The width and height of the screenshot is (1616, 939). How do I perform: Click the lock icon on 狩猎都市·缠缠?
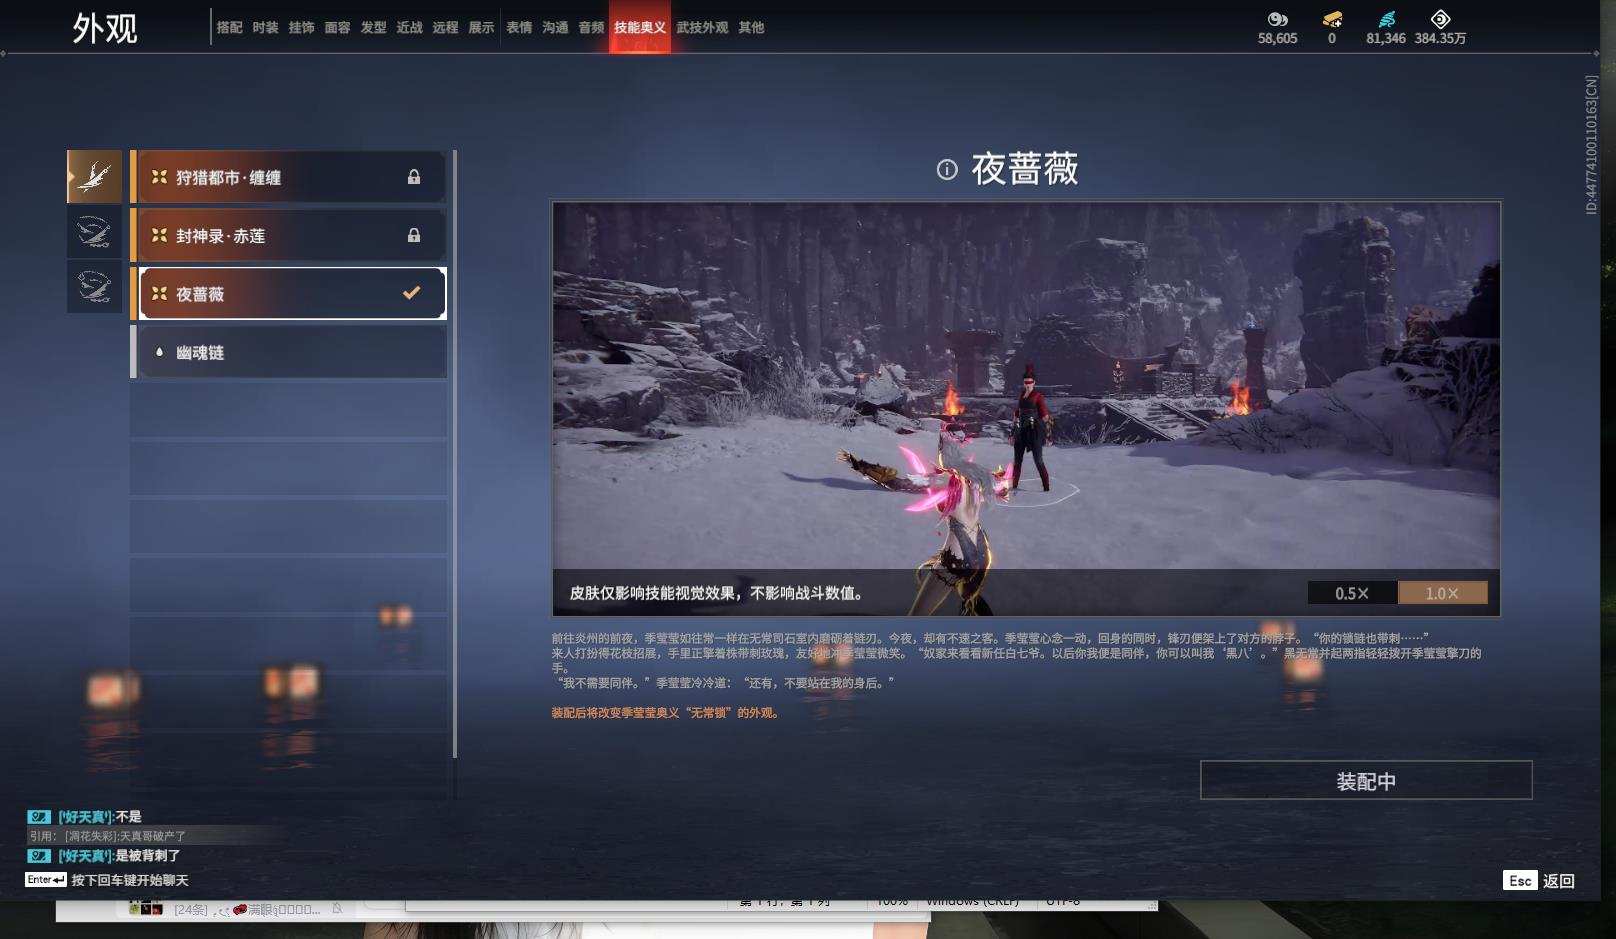(414, 177)
